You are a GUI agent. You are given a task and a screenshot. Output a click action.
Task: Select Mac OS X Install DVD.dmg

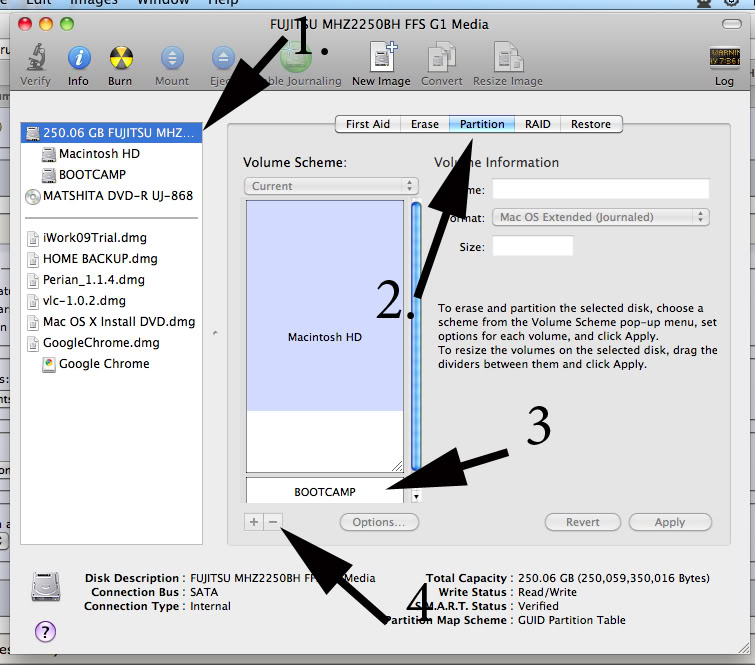pos(111,322)
